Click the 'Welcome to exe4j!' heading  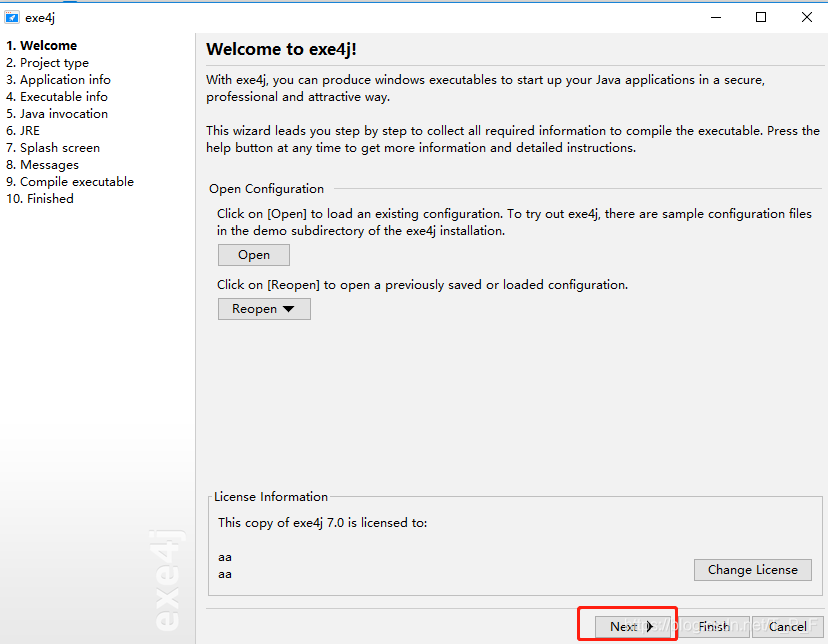[x=281, y=49]
